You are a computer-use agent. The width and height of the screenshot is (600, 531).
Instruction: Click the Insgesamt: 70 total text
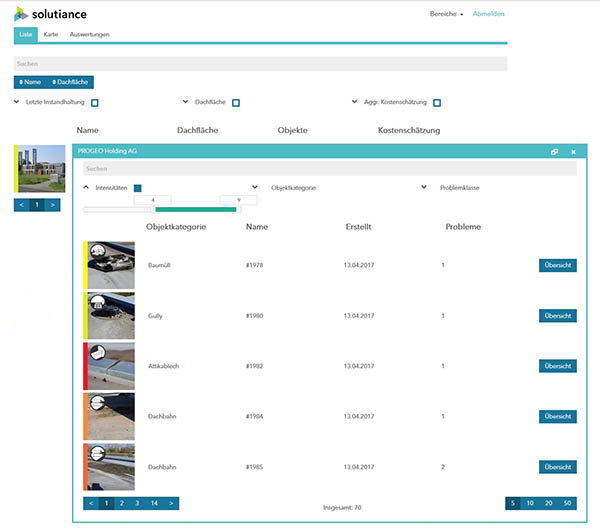coord(342,508)
